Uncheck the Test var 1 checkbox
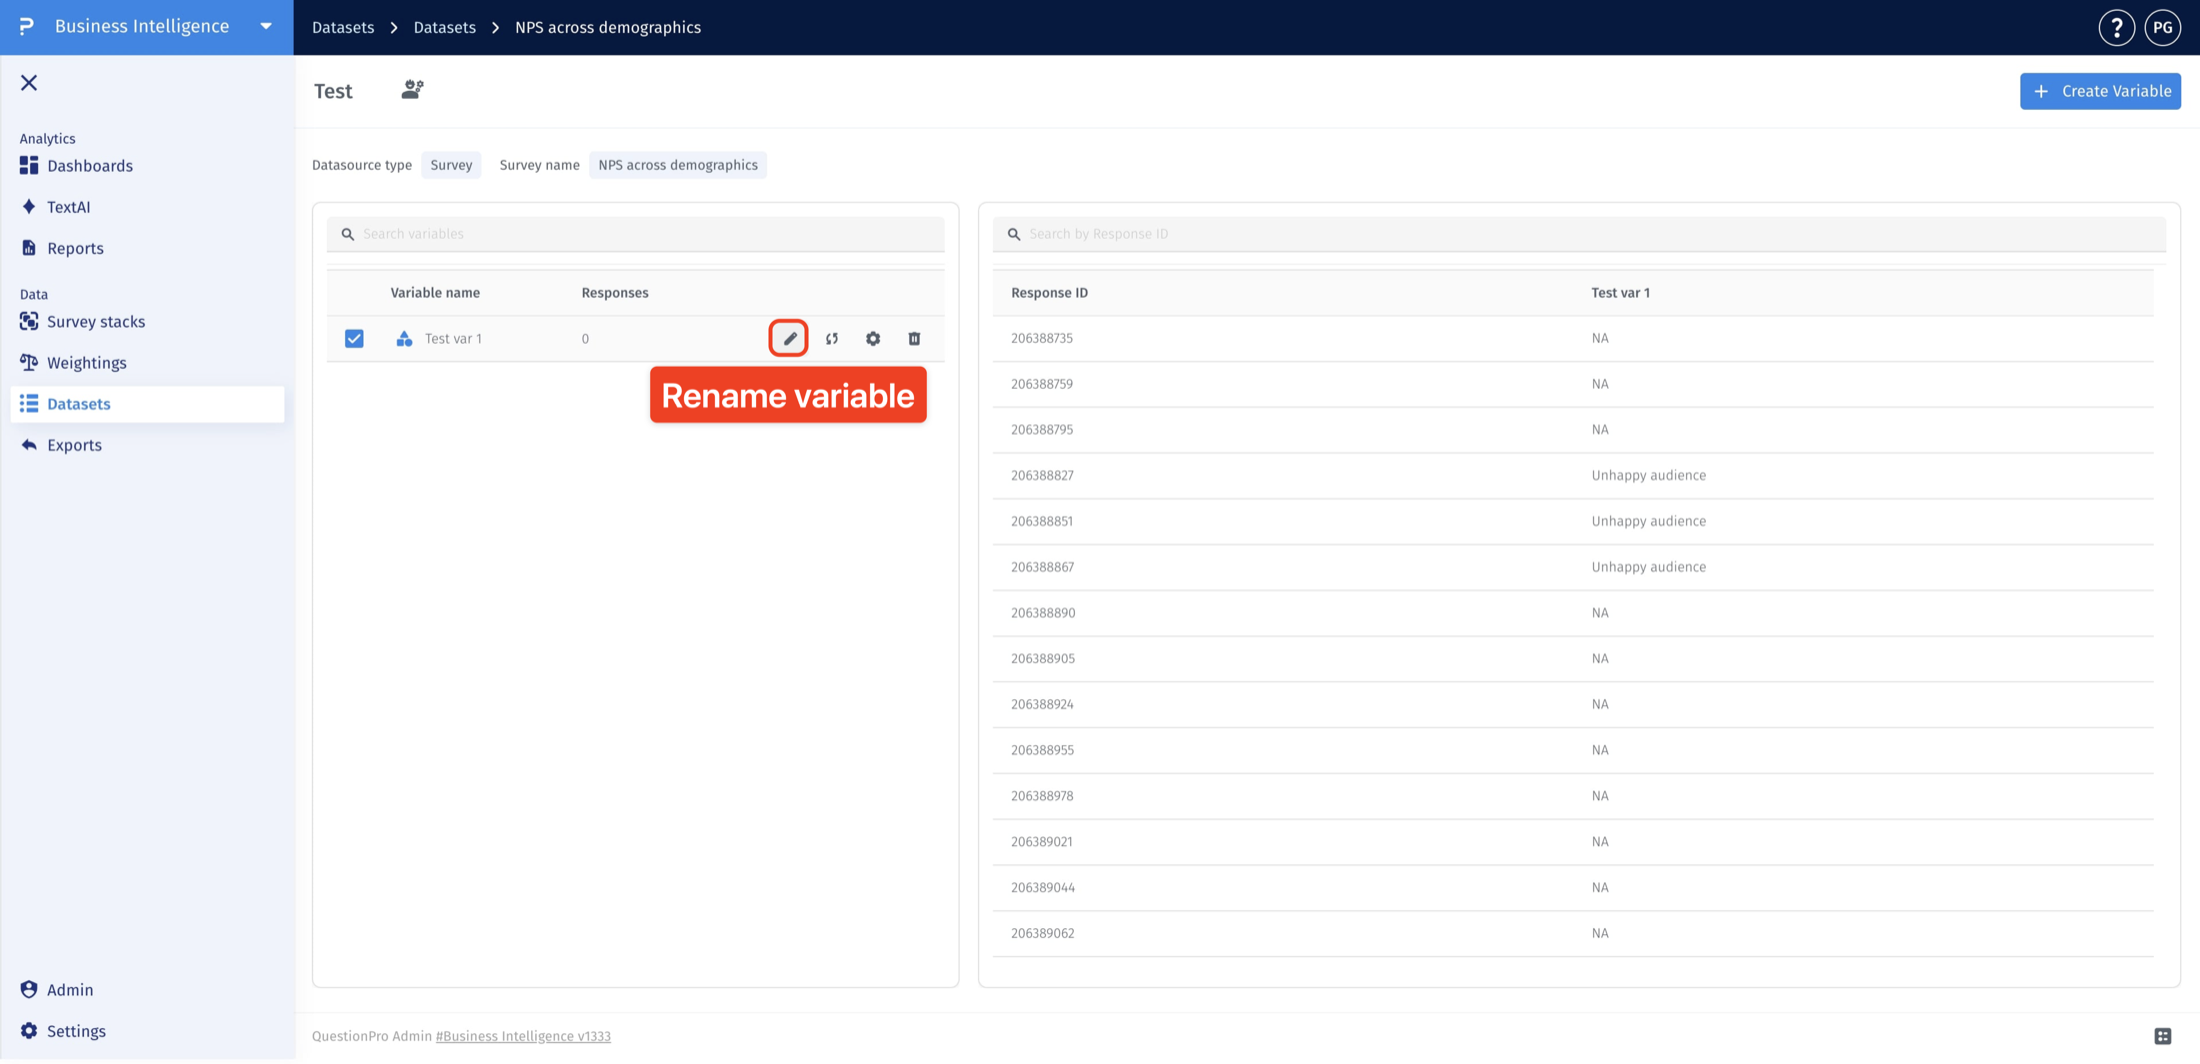This screenshot has height=1064, width=2200. coord(354,339)
